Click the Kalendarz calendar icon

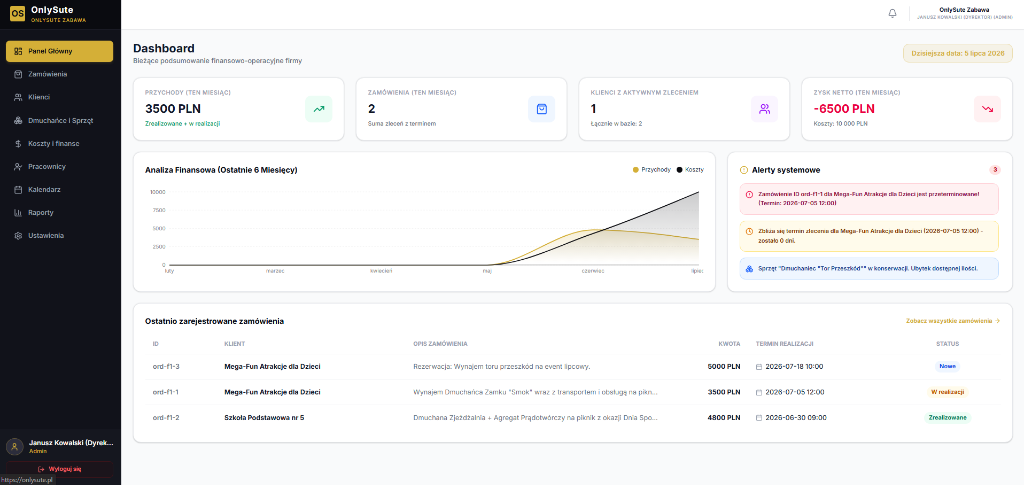(x=18, y=190)
